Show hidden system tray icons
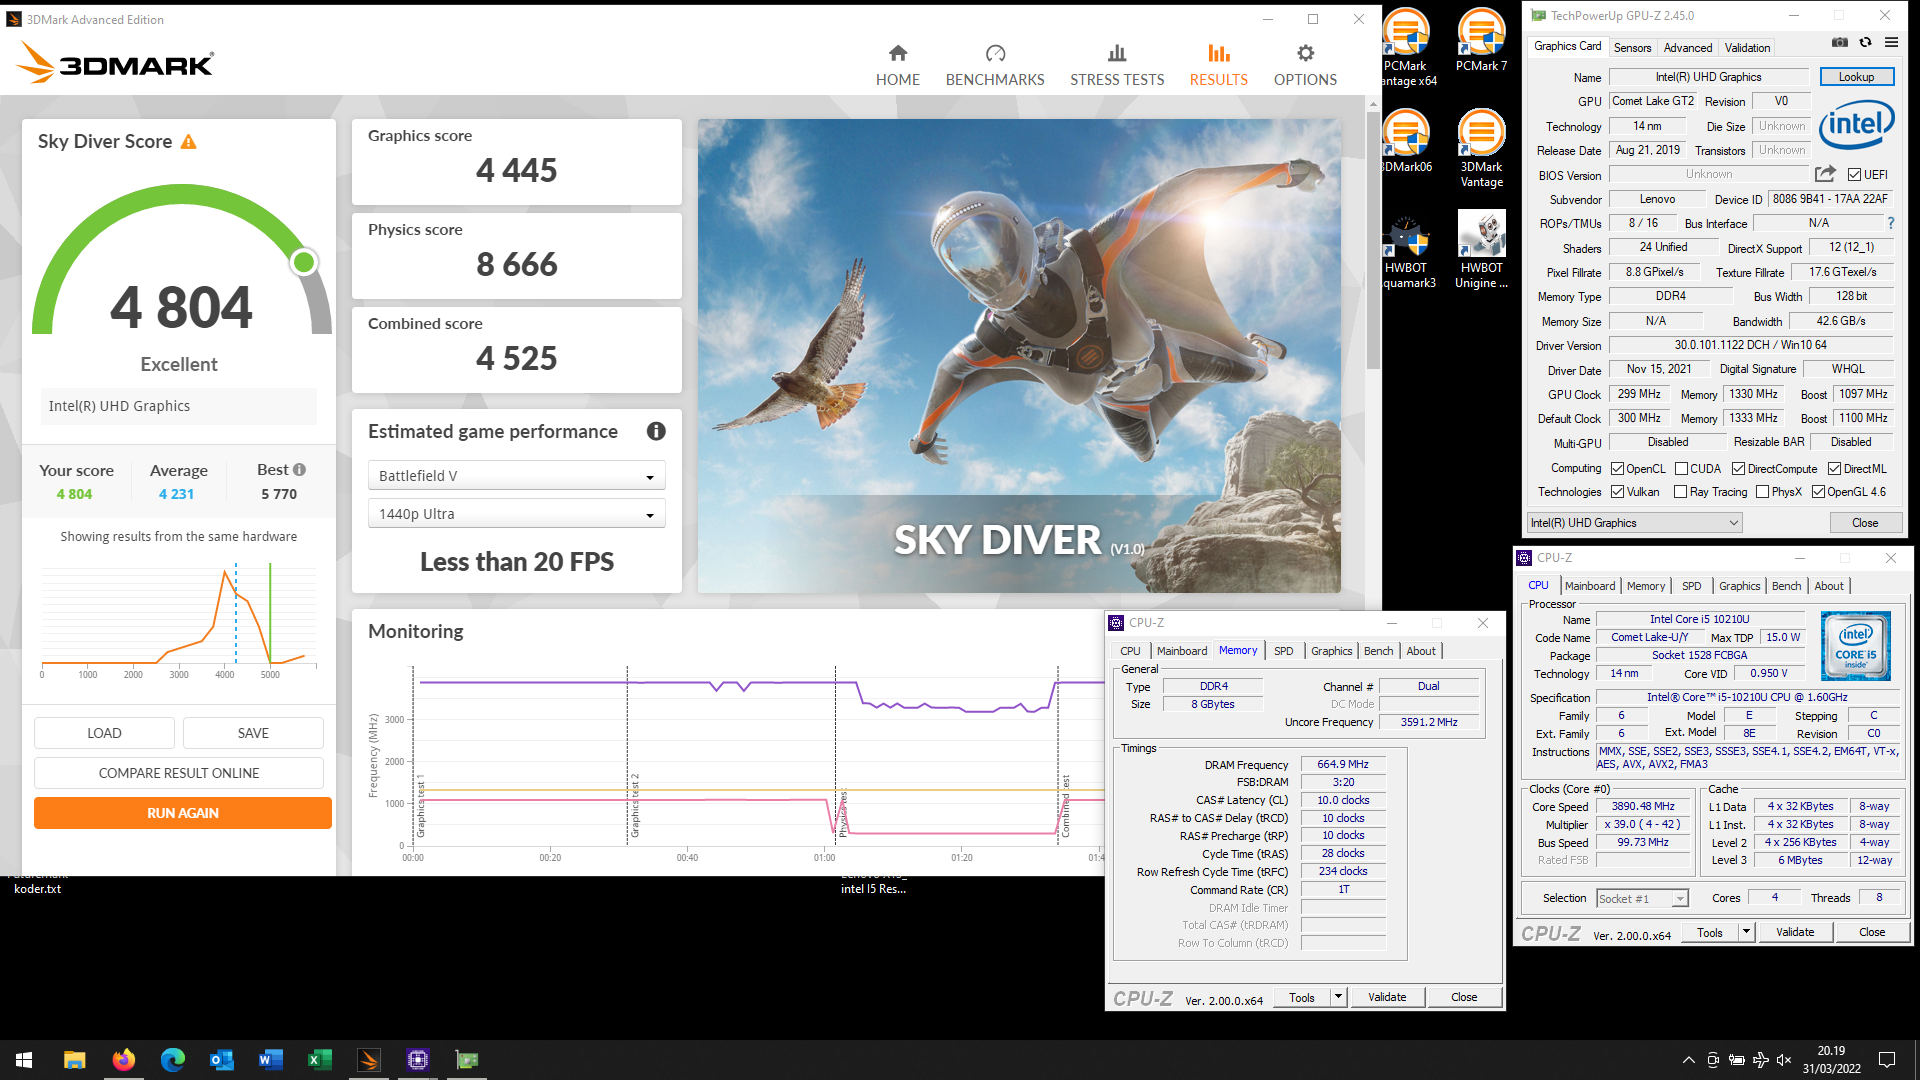 coord(1688,1060)
